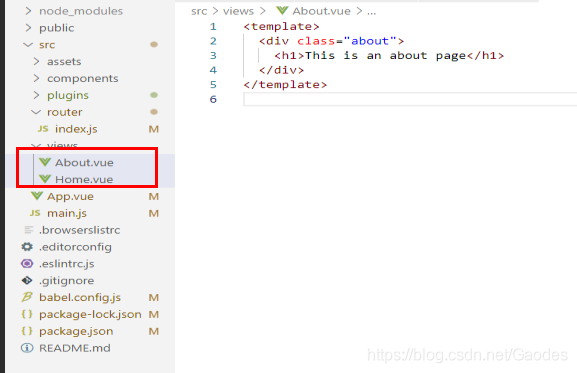The width and height of the screenshot is (577, 373).
Task: Select the plugins folder label
Action: [68, 95]
